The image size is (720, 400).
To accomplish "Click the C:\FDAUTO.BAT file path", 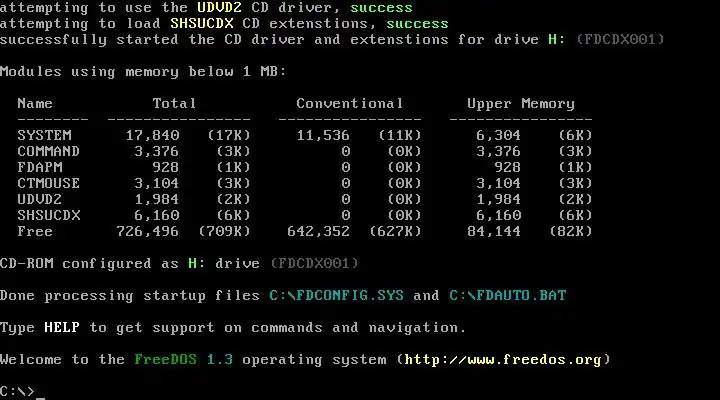I will pyautogui.click(x=507, y=295).
